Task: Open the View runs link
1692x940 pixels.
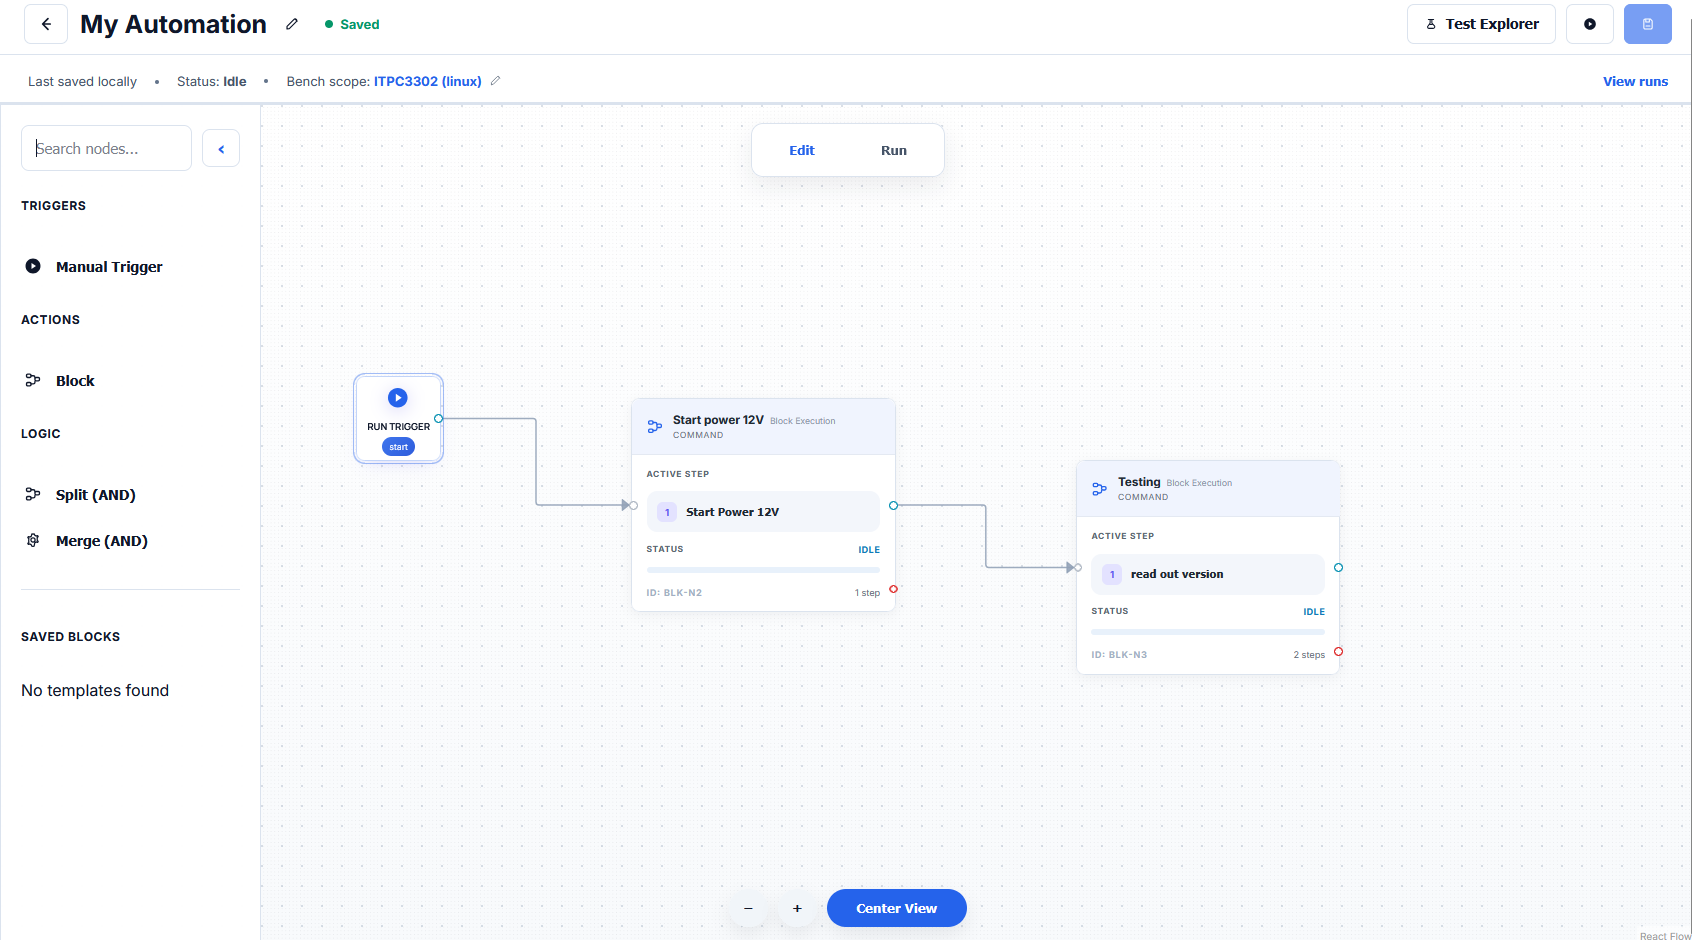Action: (1635, 81)
